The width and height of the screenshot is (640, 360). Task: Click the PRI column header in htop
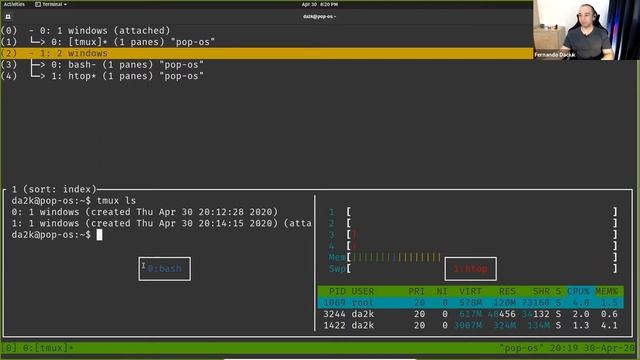pos(417,291)
